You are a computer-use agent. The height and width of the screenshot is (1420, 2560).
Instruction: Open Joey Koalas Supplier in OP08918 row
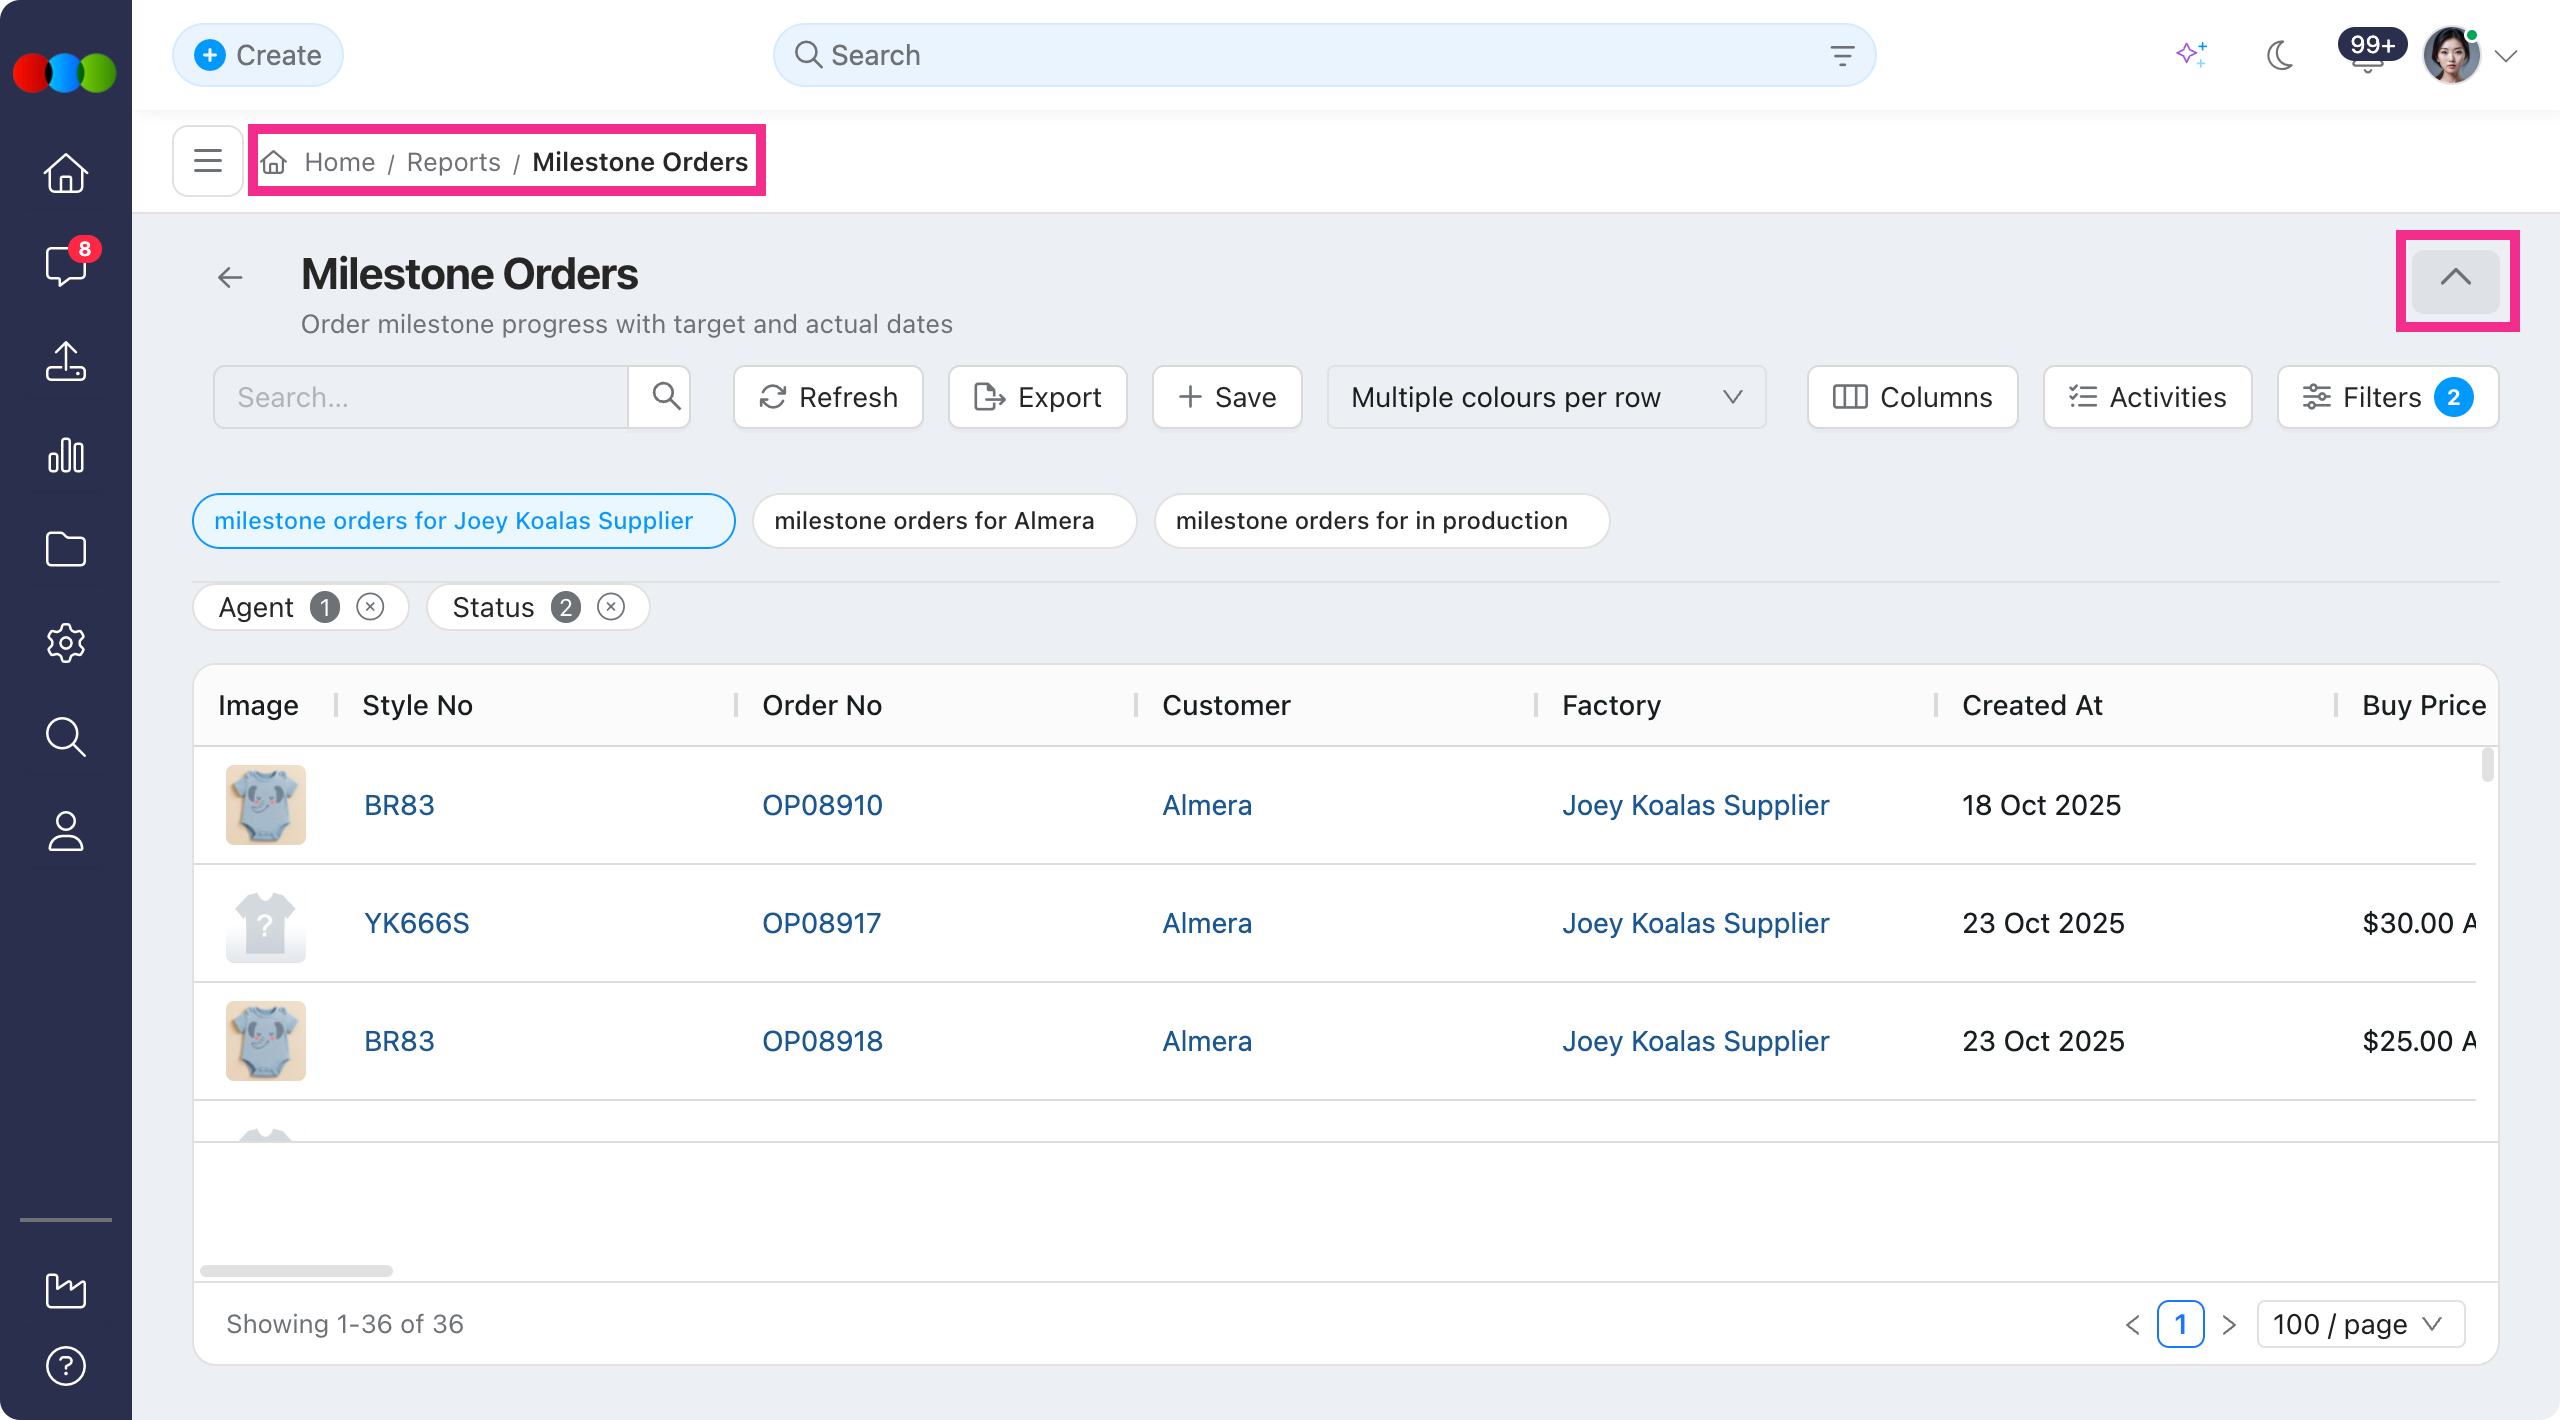(x=1695, y=1041)
